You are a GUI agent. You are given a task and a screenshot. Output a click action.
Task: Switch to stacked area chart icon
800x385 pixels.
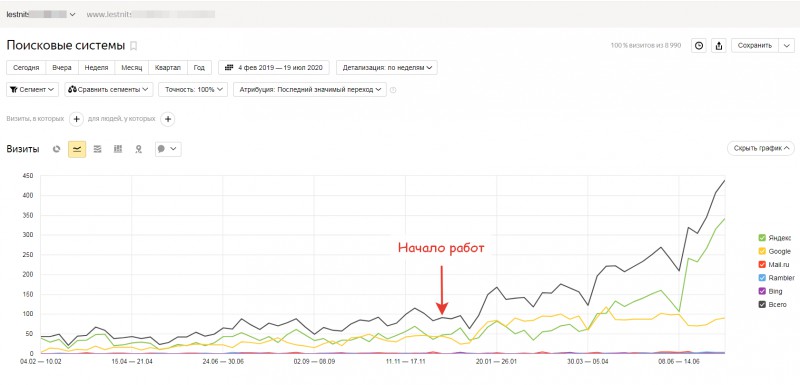[97, 149]
